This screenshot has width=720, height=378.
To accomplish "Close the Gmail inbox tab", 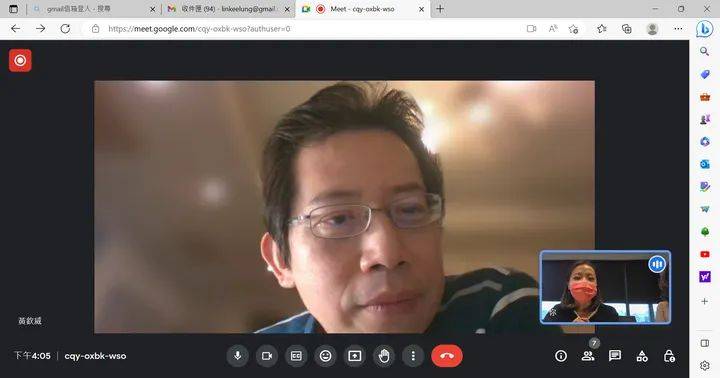I will [287, 9].
